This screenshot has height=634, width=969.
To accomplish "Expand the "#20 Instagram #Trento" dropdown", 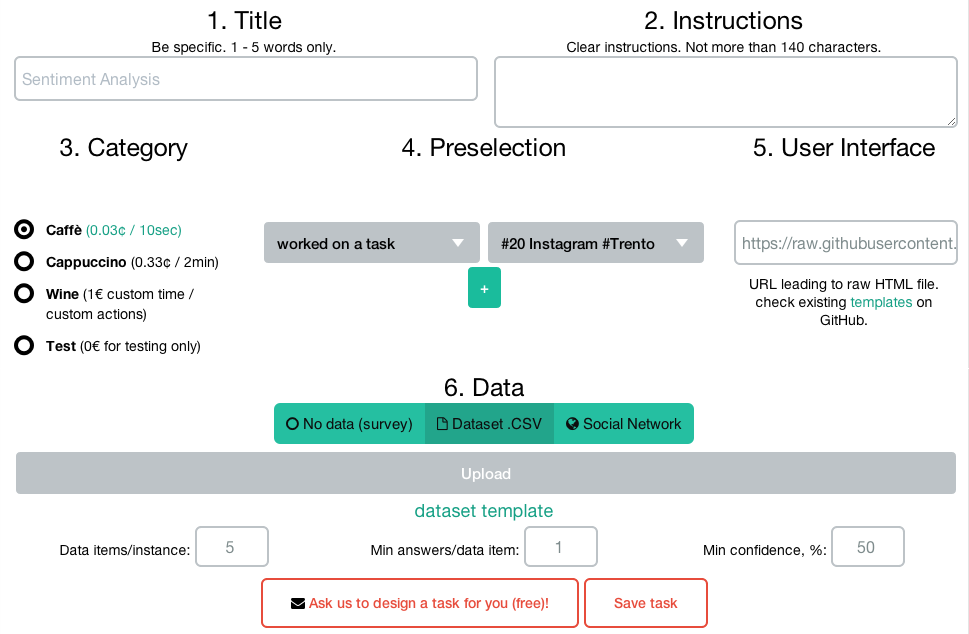I will click(595, 243).
